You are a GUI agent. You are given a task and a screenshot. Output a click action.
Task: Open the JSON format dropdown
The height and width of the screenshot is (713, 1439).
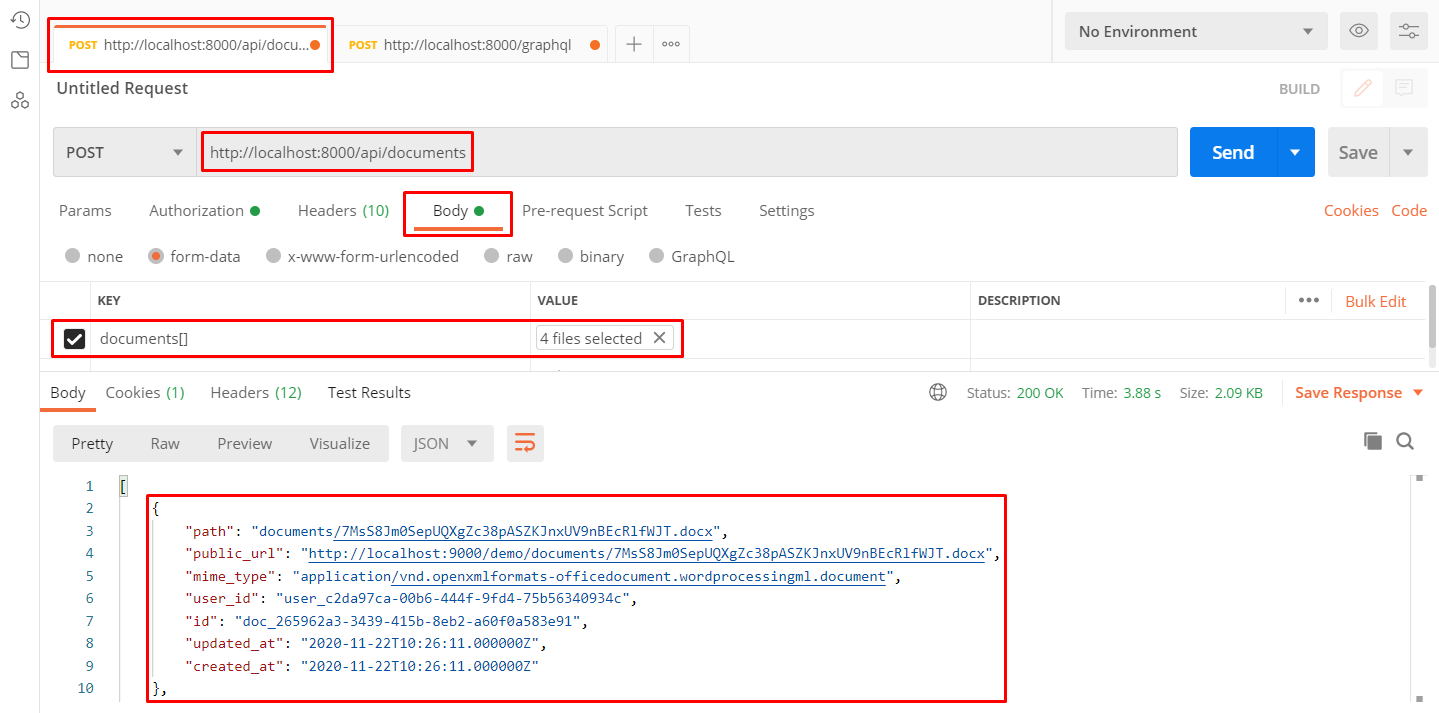(447, 443)
